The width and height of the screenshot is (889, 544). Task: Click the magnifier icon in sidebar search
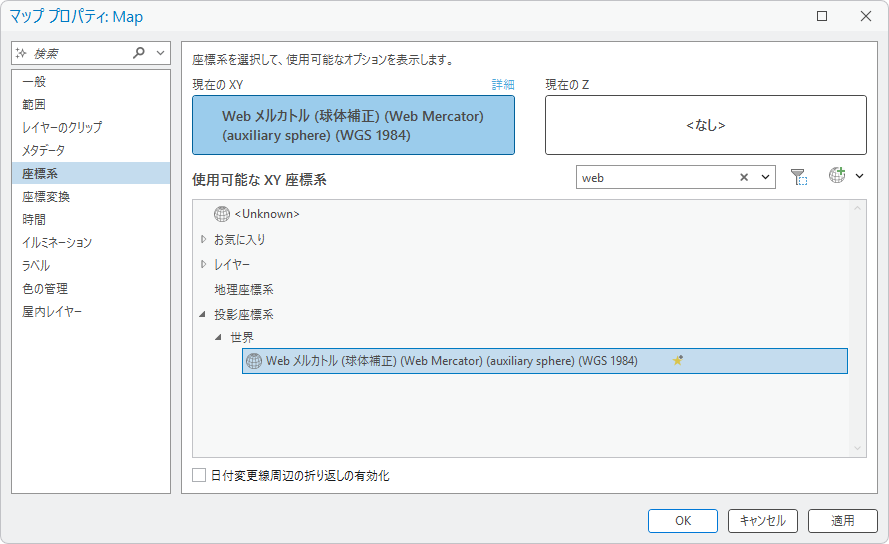(139, 53)
